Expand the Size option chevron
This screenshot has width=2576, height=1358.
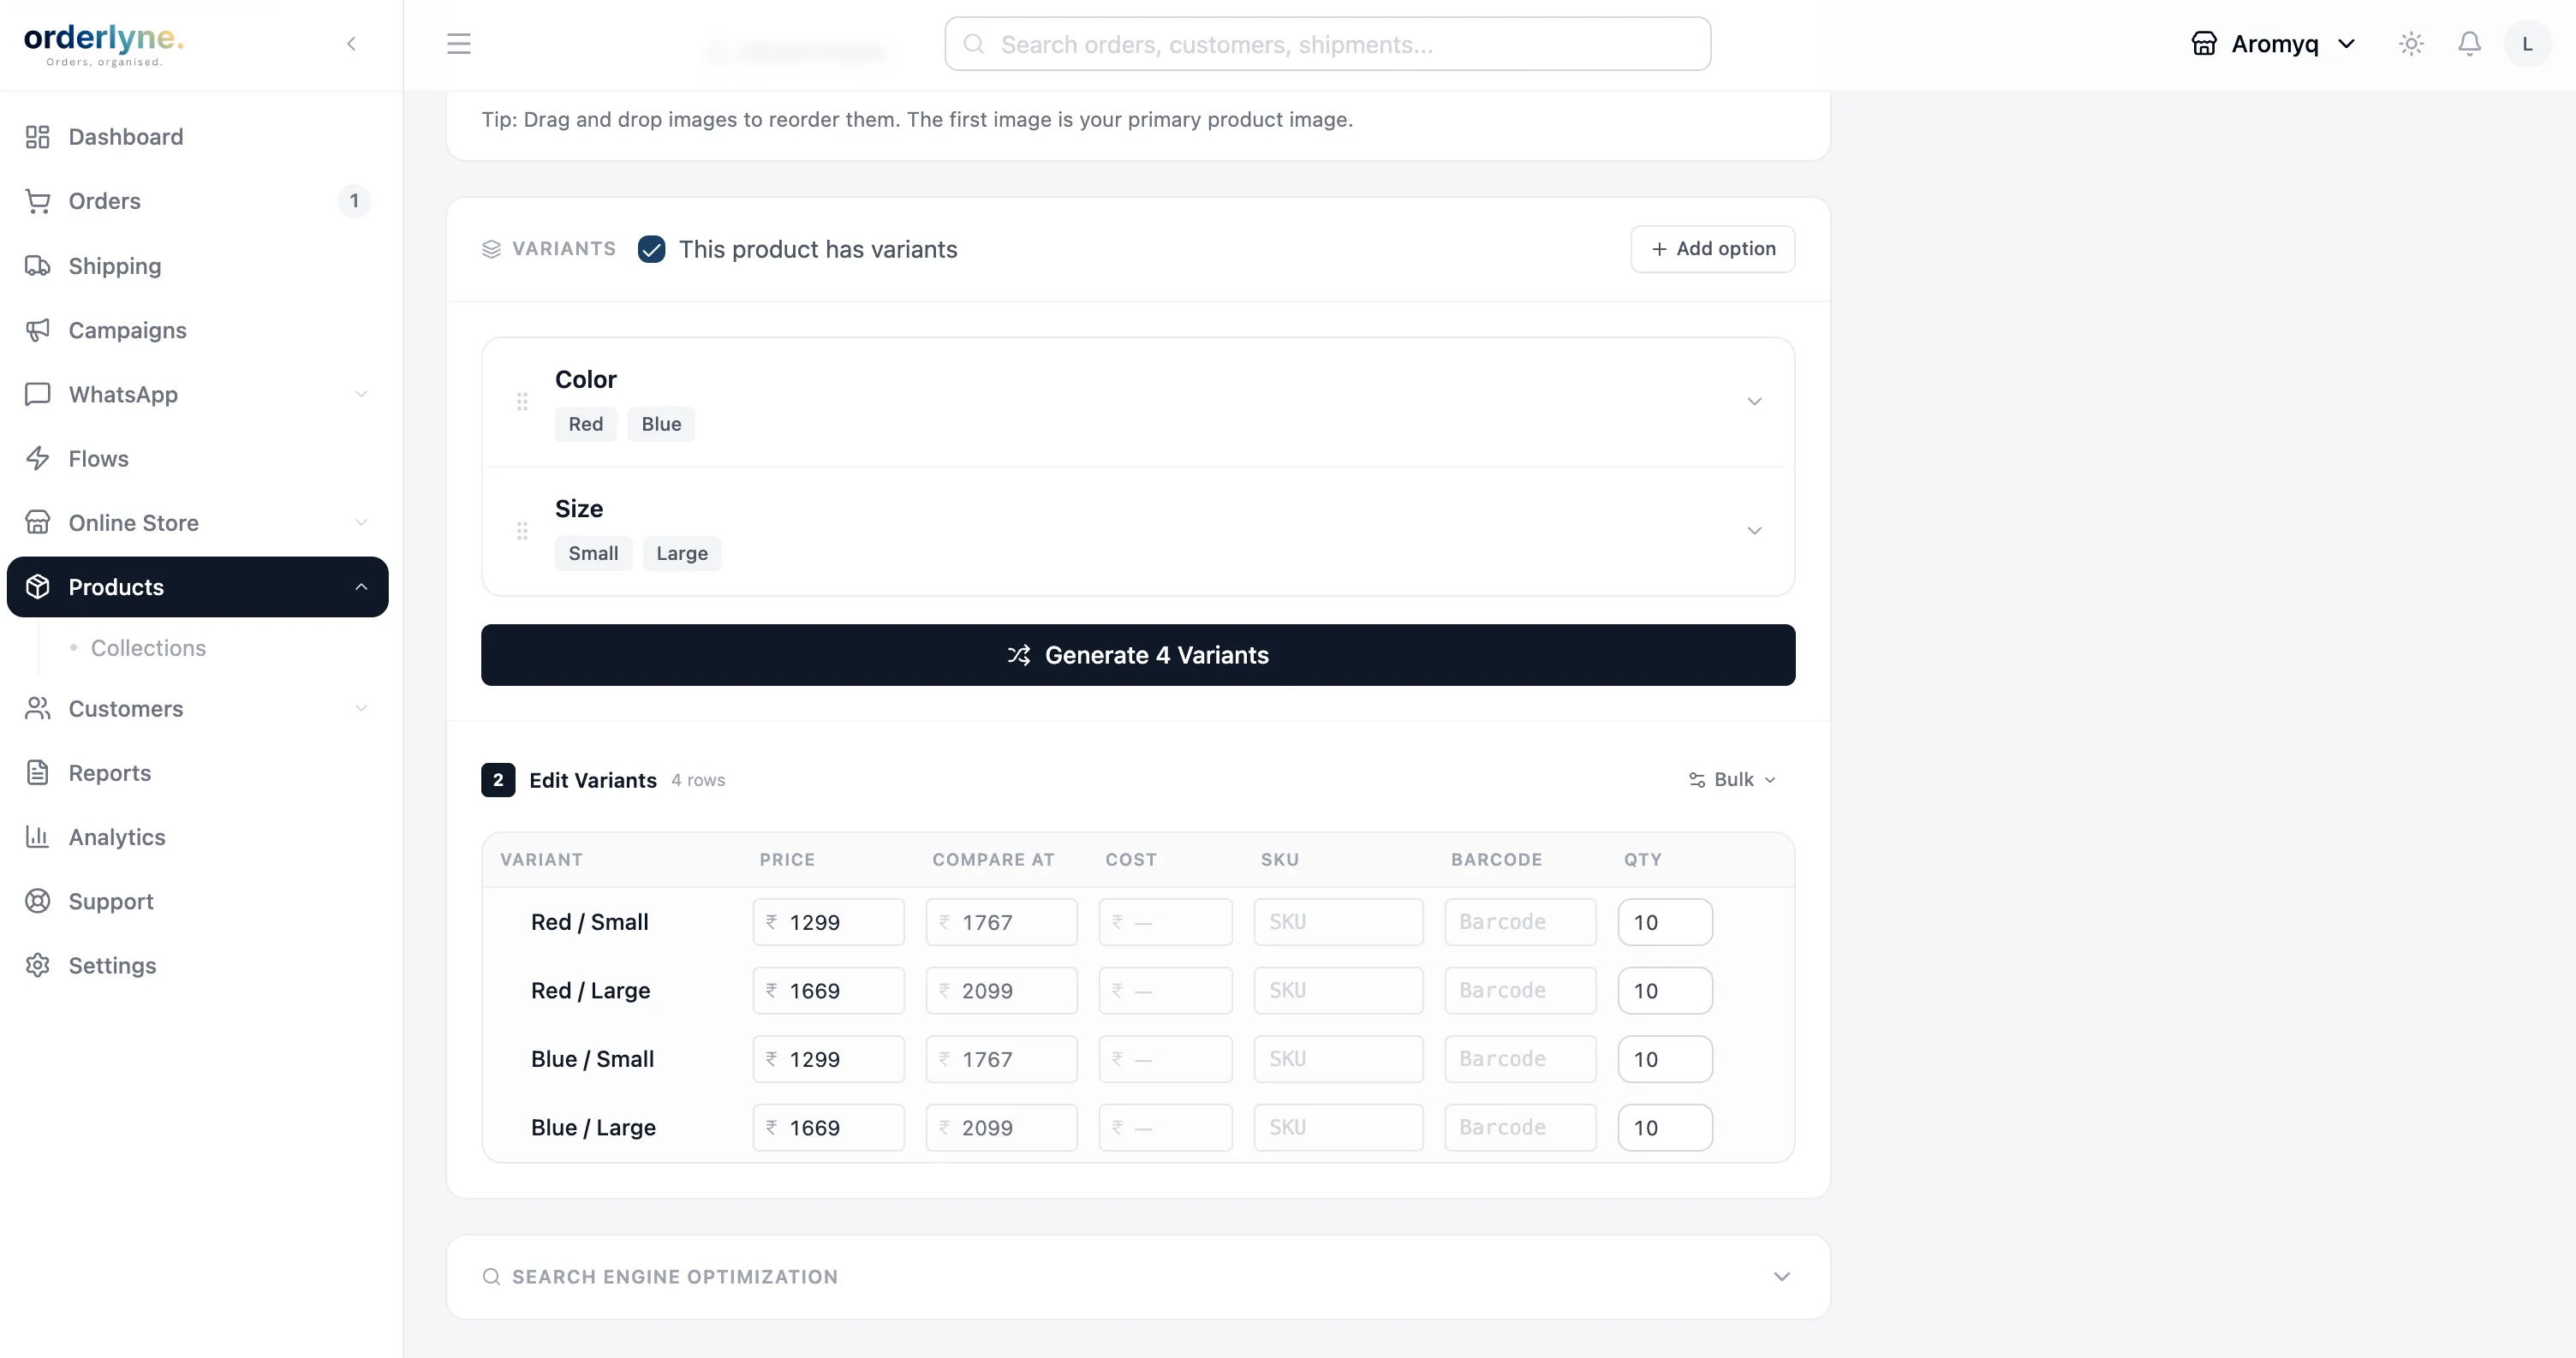1754,531
